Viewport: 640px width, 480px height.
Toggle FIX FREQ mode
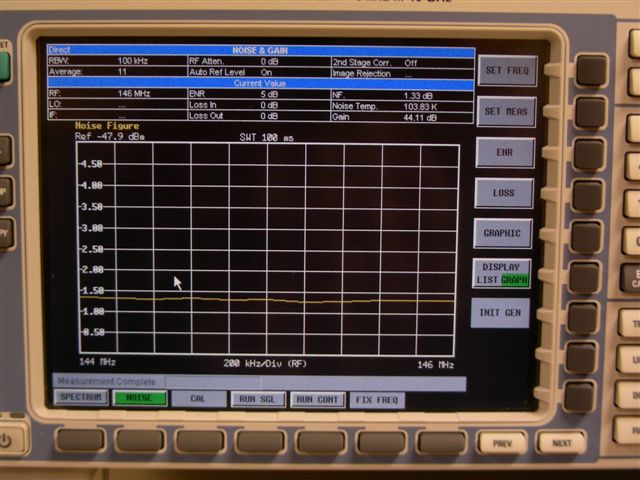[377, 400]
